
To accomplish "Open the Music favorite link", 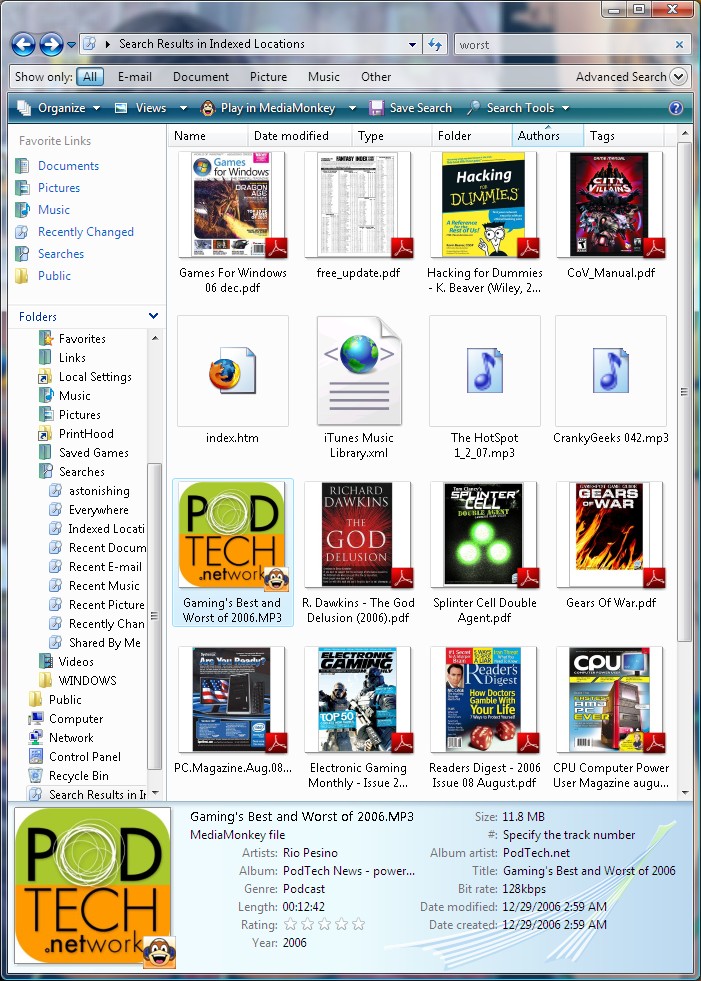I will pos(54,210).
